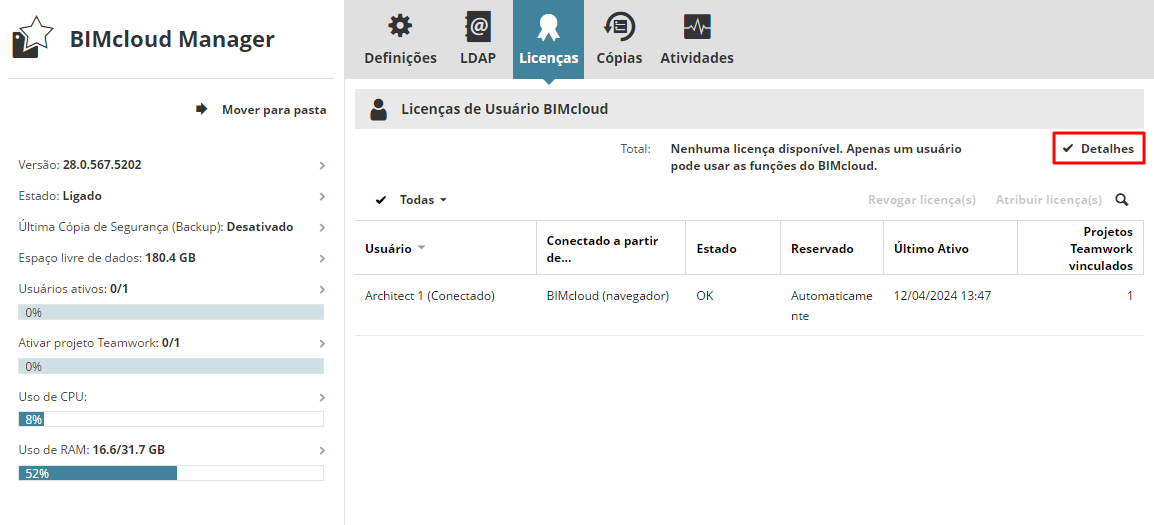Select the Licenças ribbon tab

coord(548,40)
